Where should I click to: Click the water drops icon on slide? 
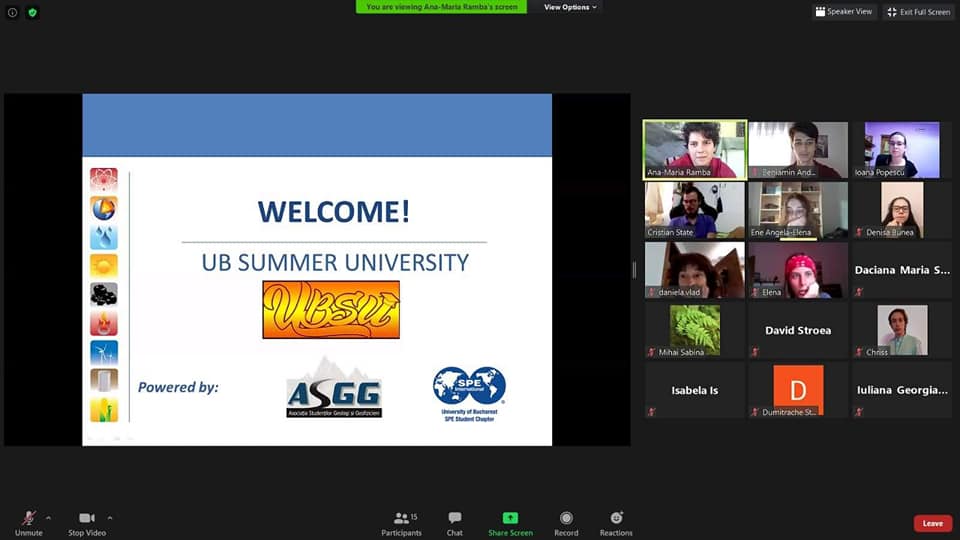104,237
